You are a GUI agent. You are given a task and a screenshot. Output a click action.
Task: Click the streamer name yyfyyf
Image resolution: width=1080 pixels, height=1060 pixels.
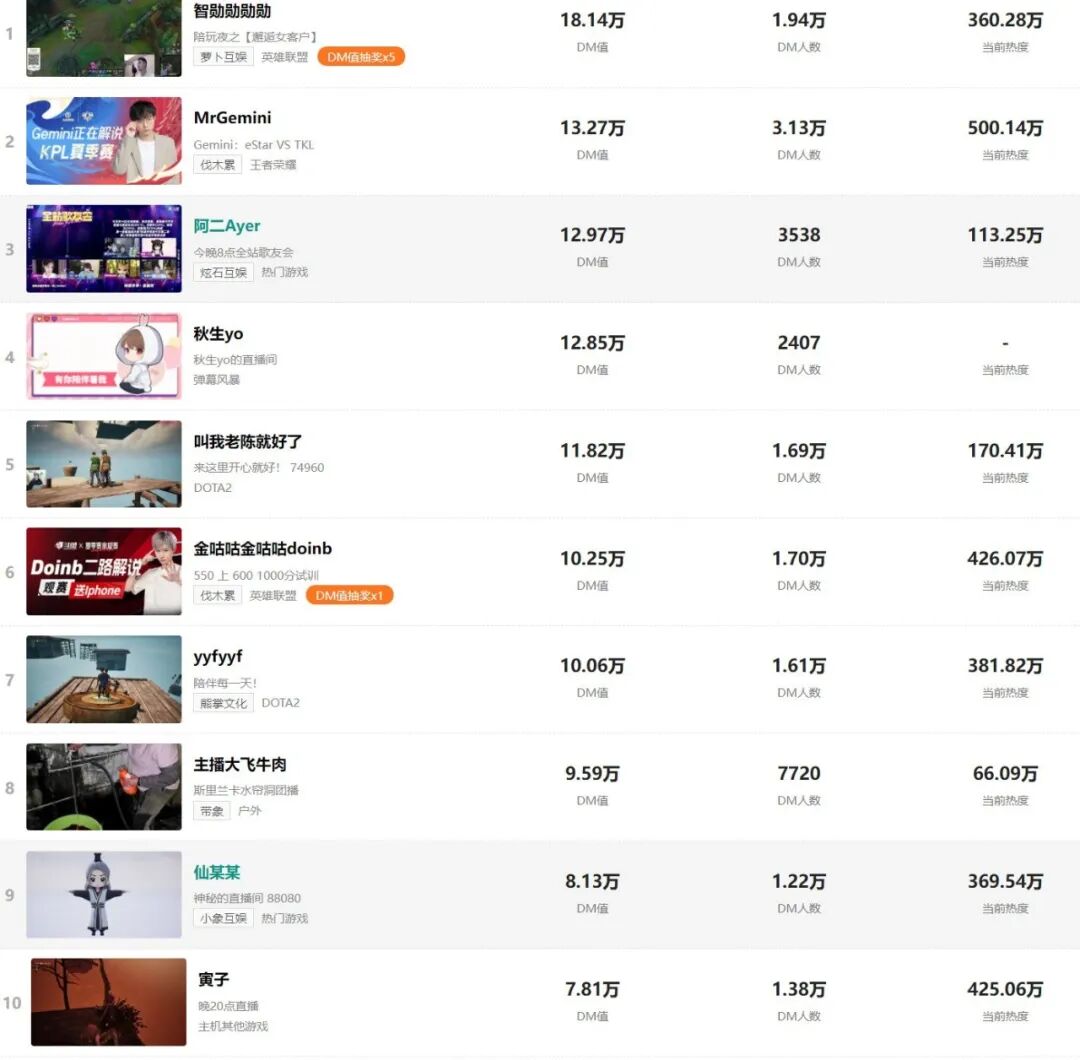tap(218, 657)
